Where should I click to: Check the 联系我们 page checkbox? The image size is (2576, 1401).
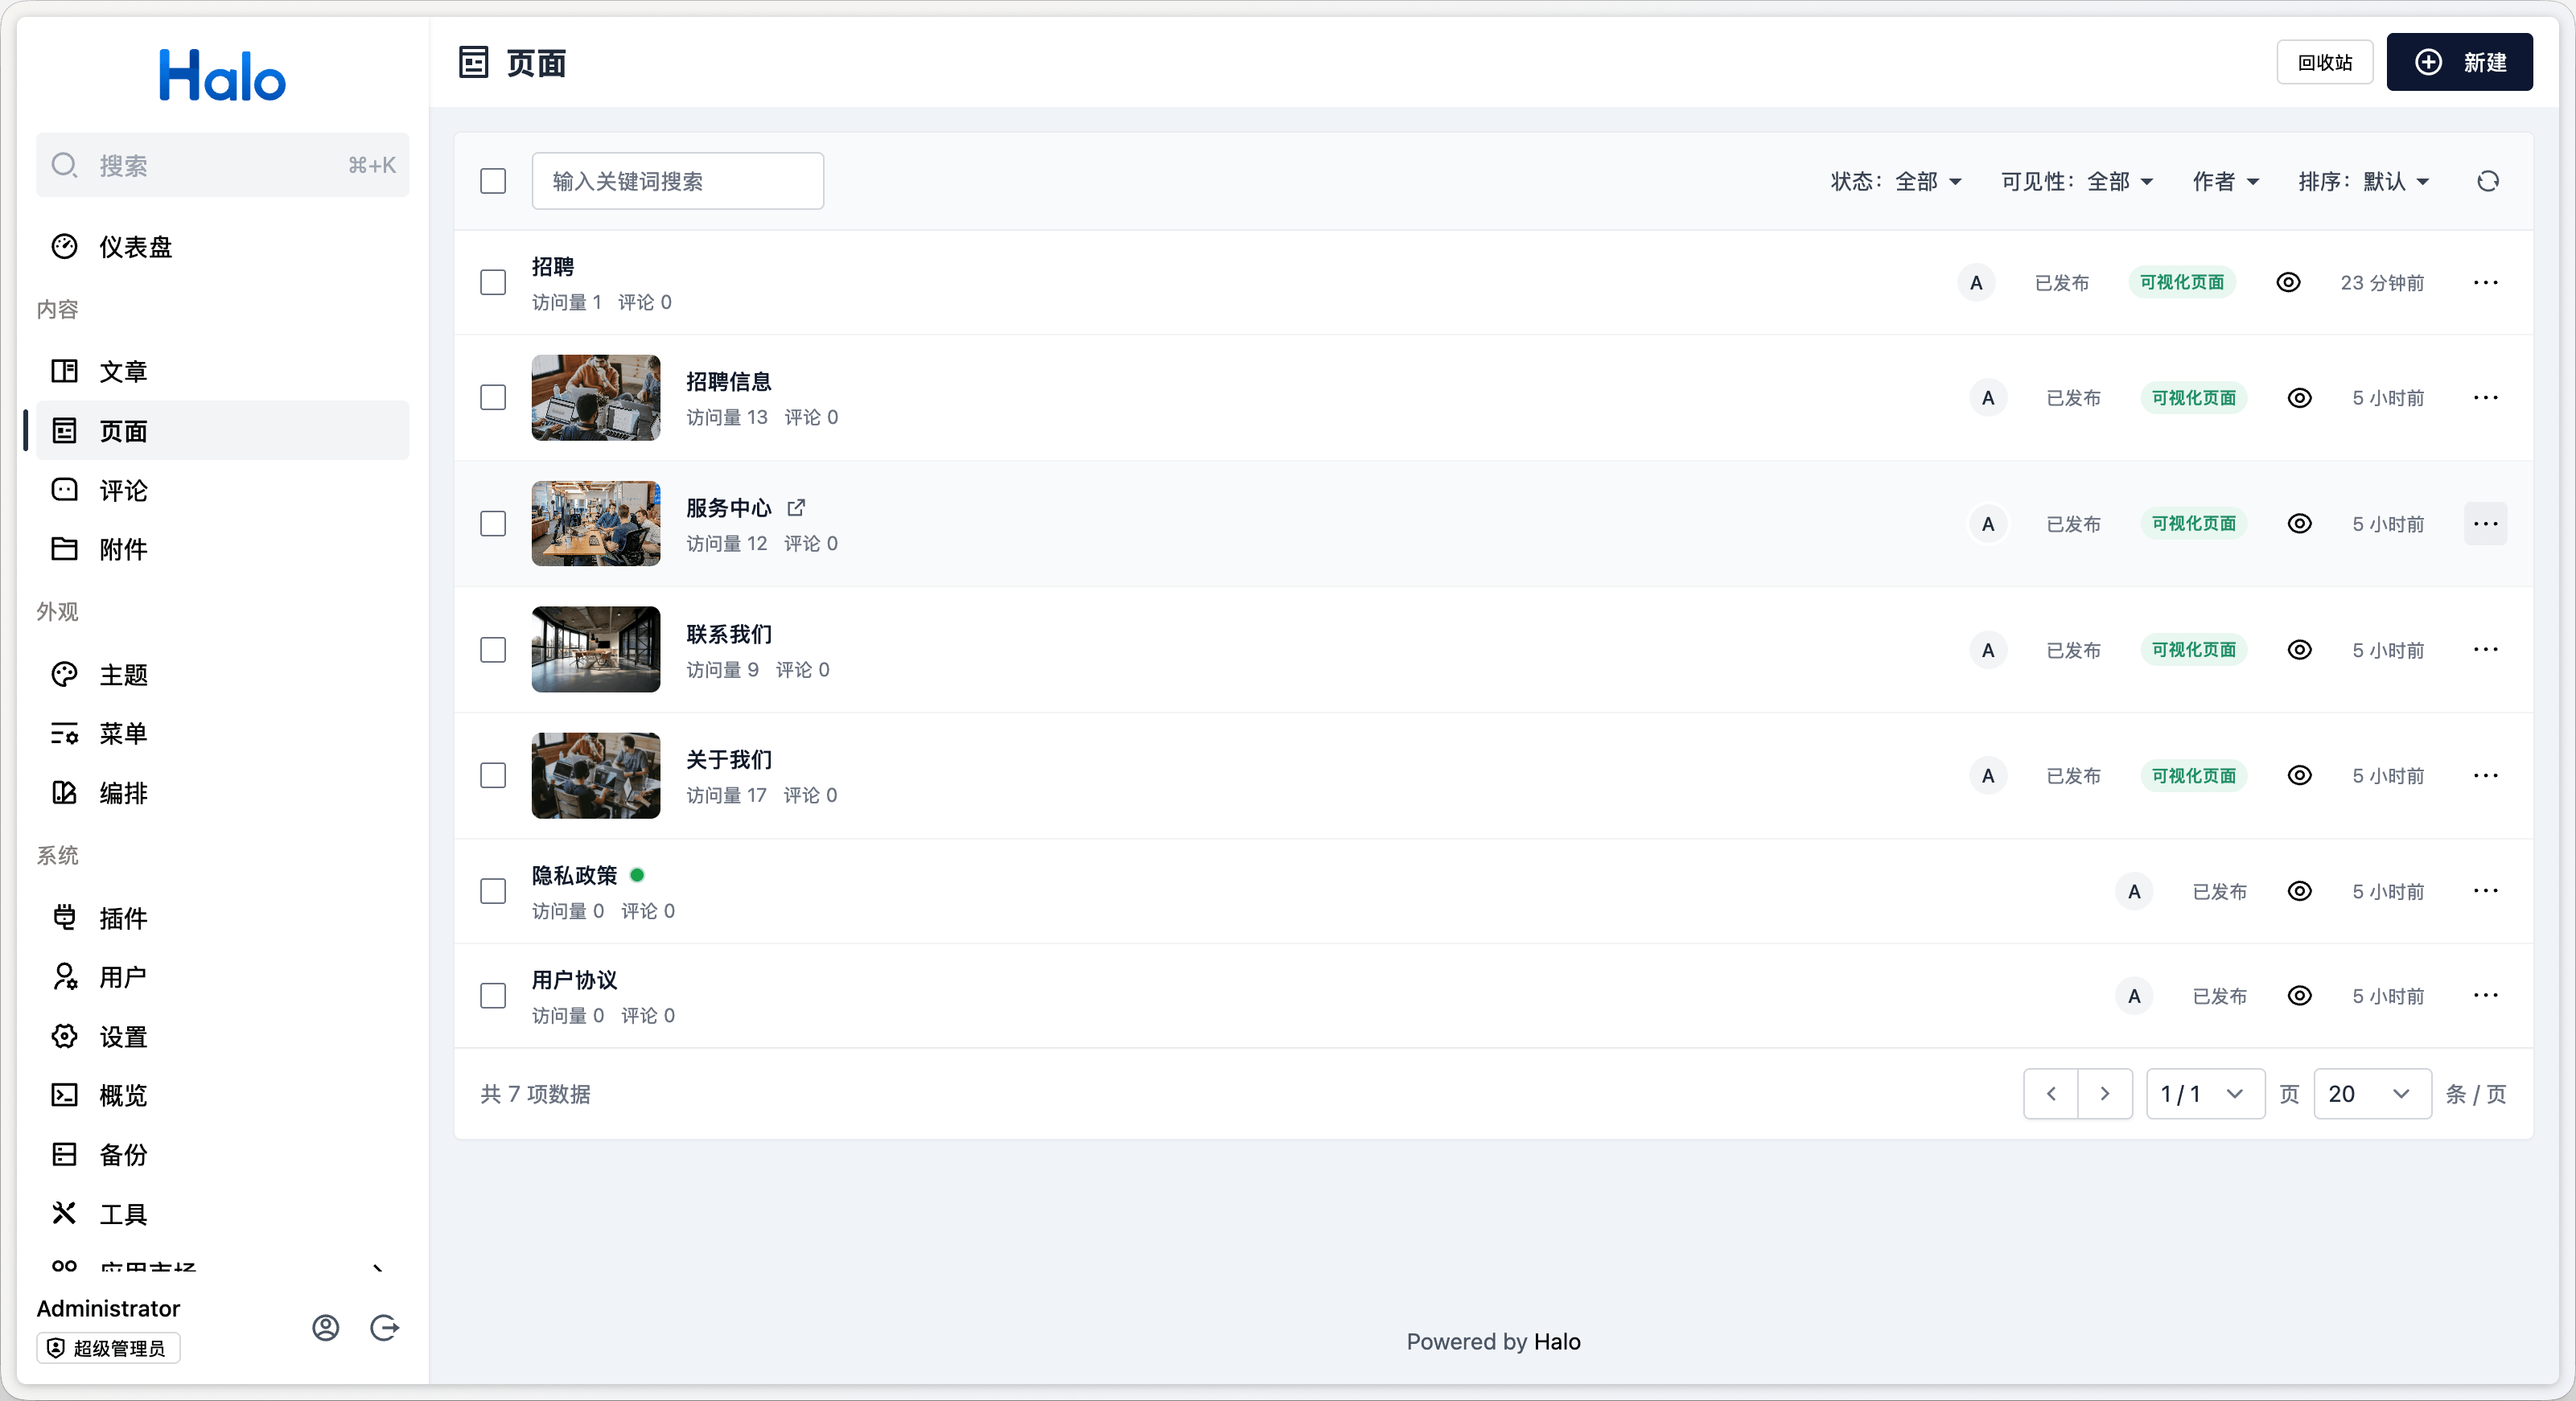[493, 650]
